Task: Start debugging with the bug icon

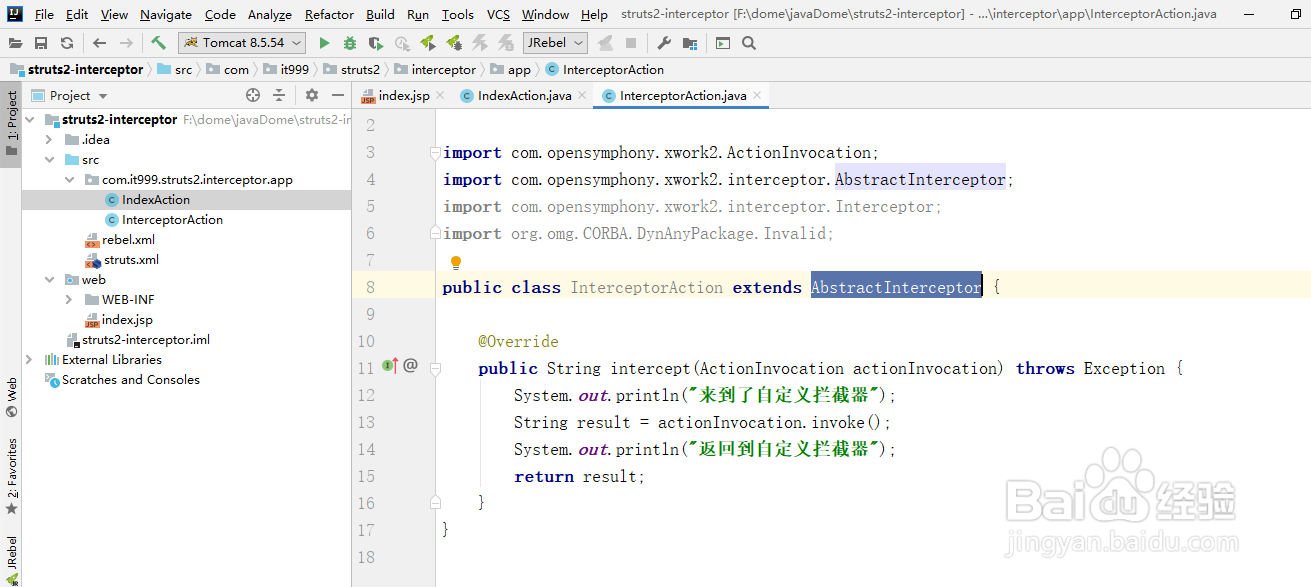Action: coord(350,43)
